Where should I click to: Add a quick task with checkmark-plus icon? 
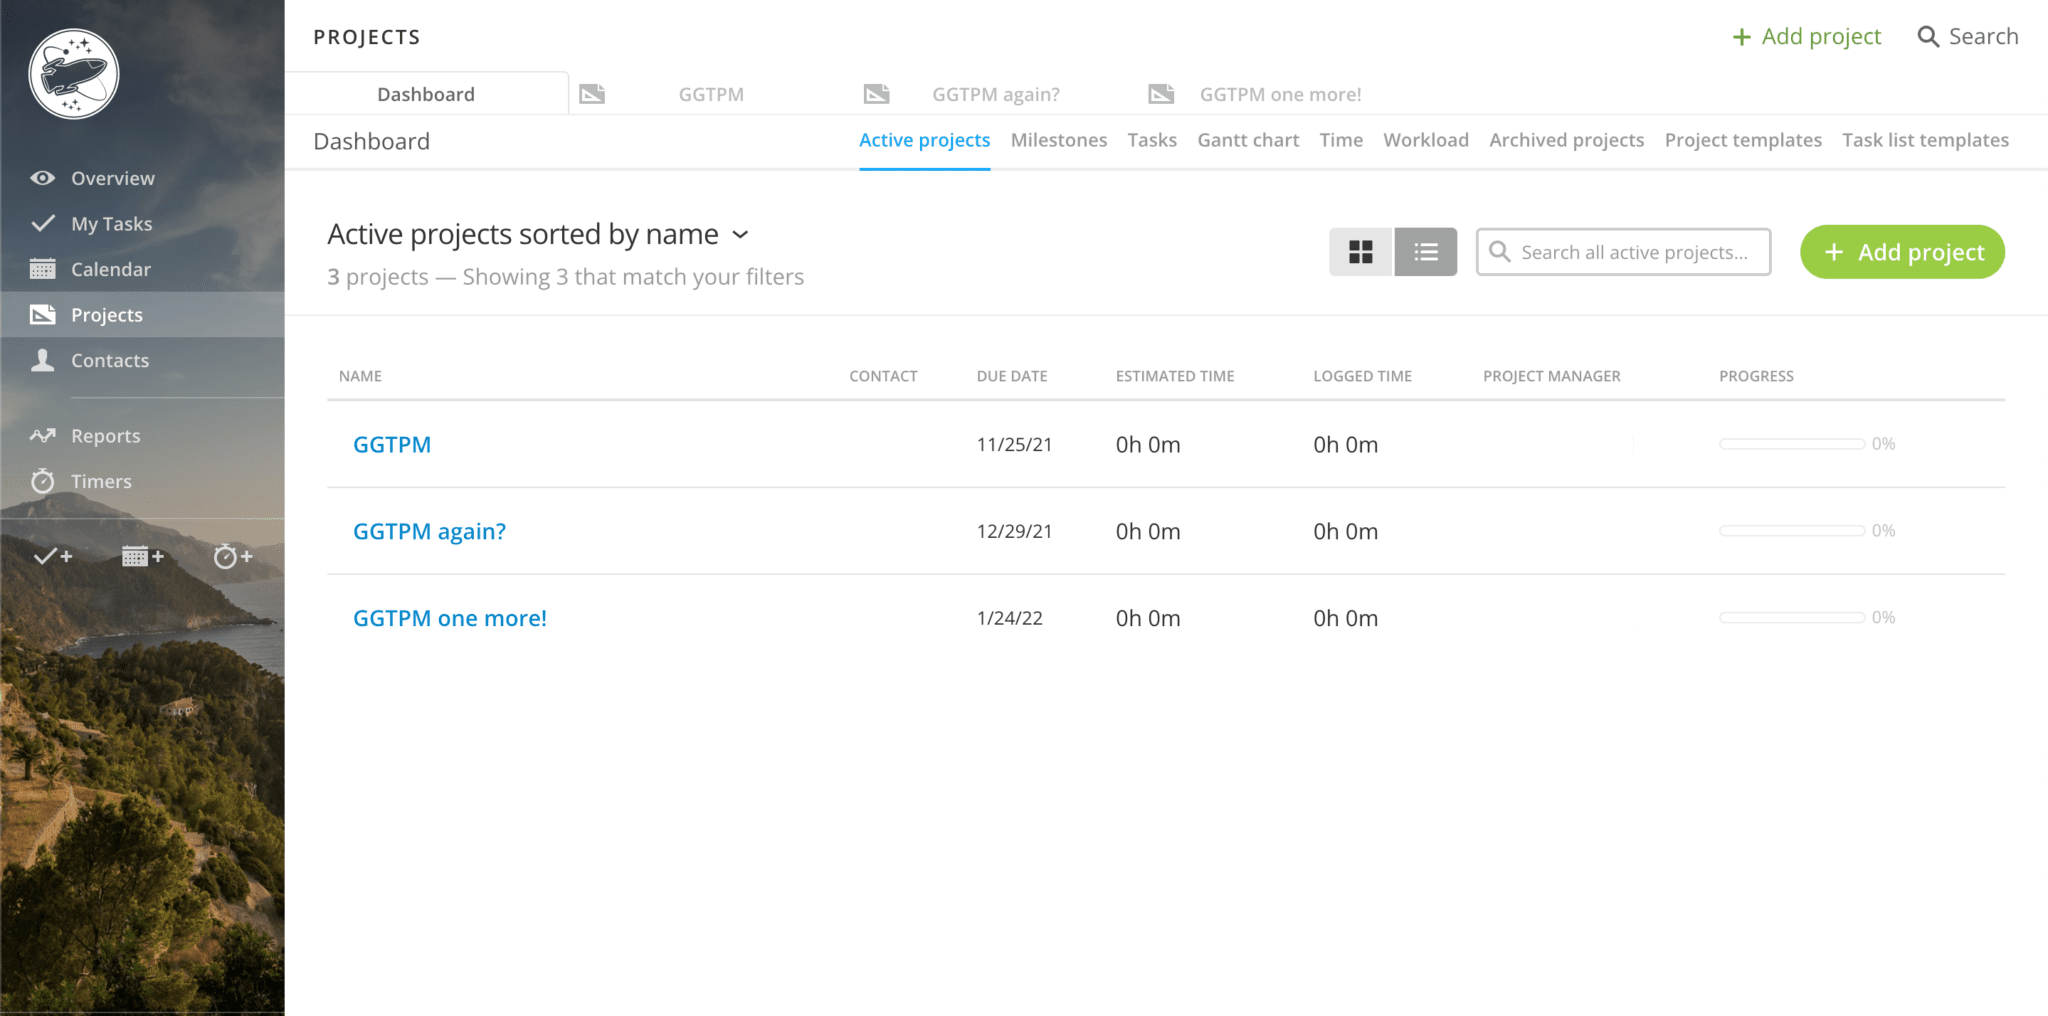click(x=53, y=556)
